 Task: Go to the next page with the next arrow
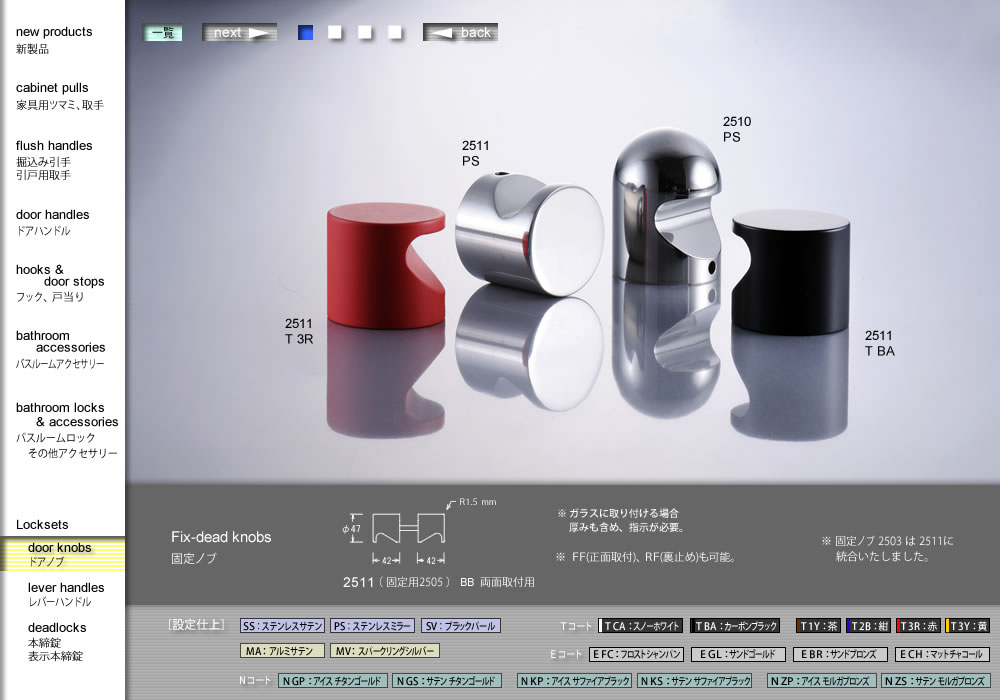pyautogui.click(x=239, y=33)
